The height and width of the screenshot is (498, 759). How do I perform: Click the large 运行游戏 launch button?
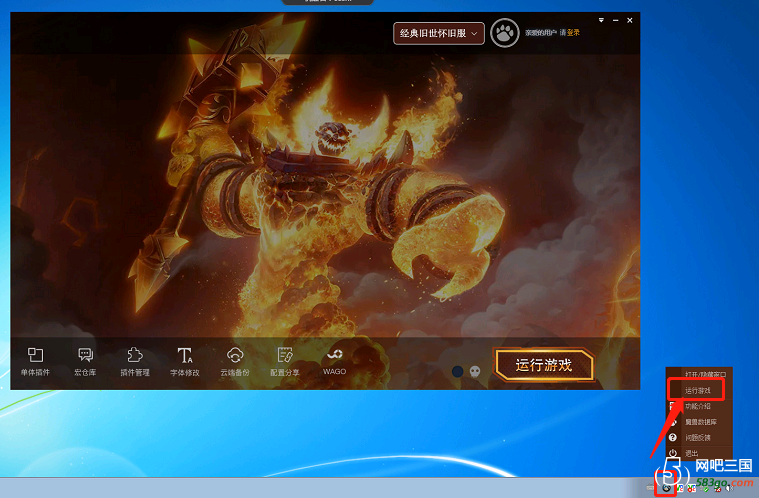544,365
